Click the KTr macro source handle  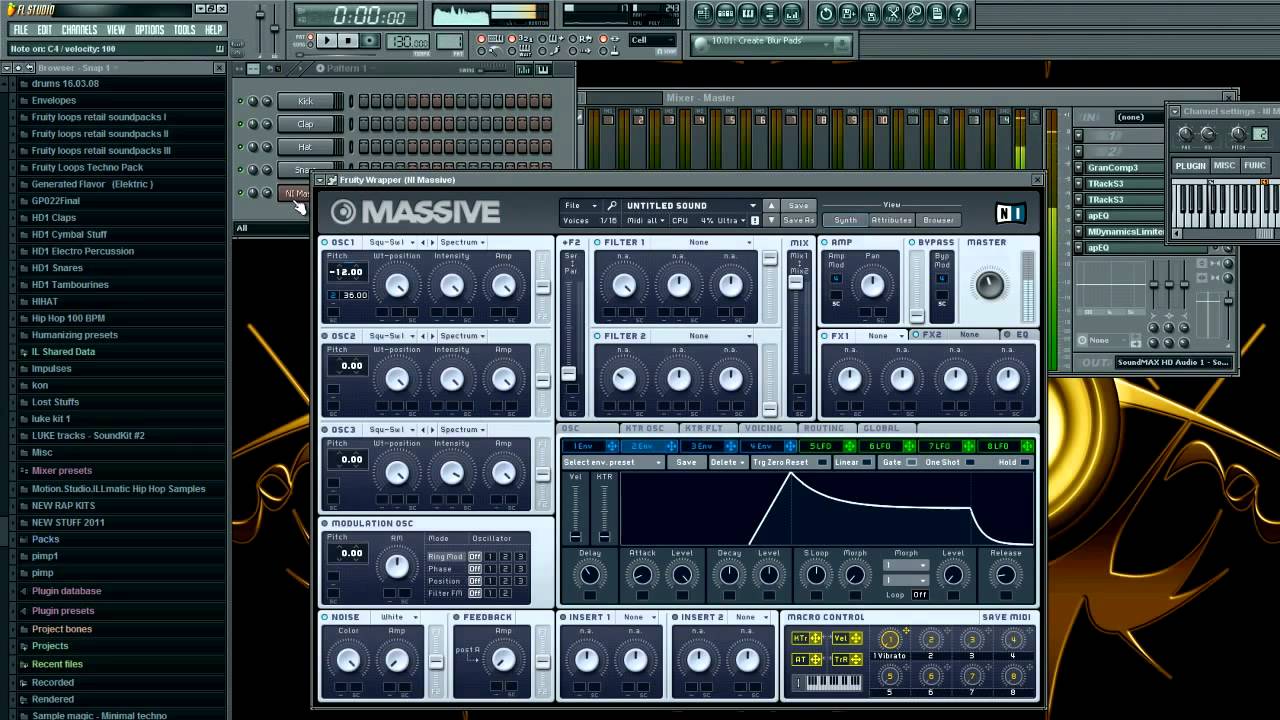(x=815, y=638)
